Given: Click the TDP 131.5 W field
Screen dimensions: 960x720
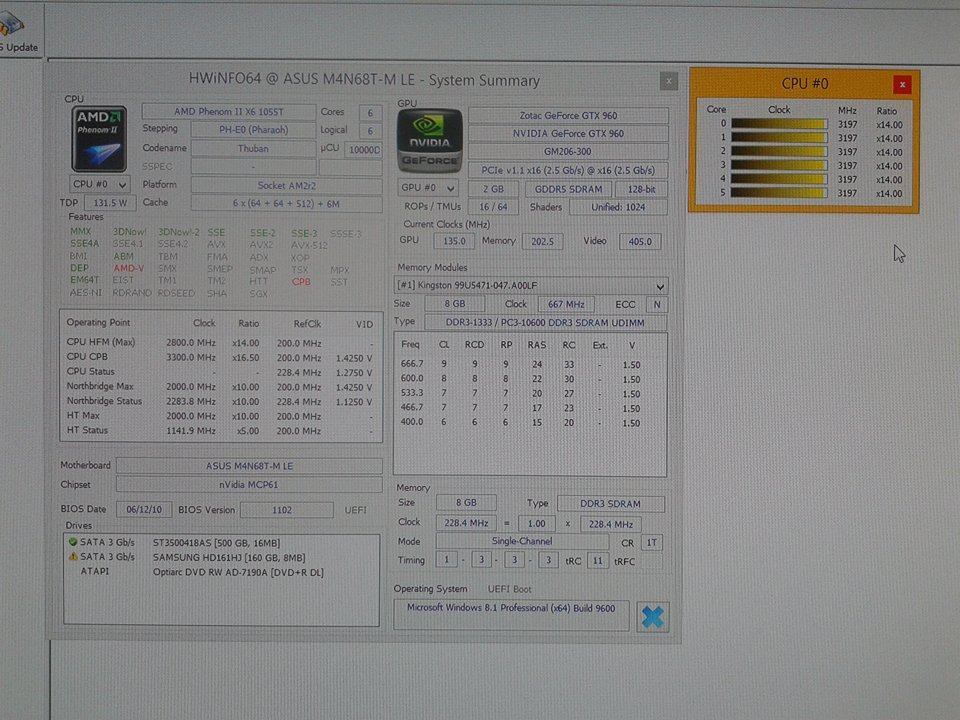Looking at the screenshot, I should [x=110, y=203].
